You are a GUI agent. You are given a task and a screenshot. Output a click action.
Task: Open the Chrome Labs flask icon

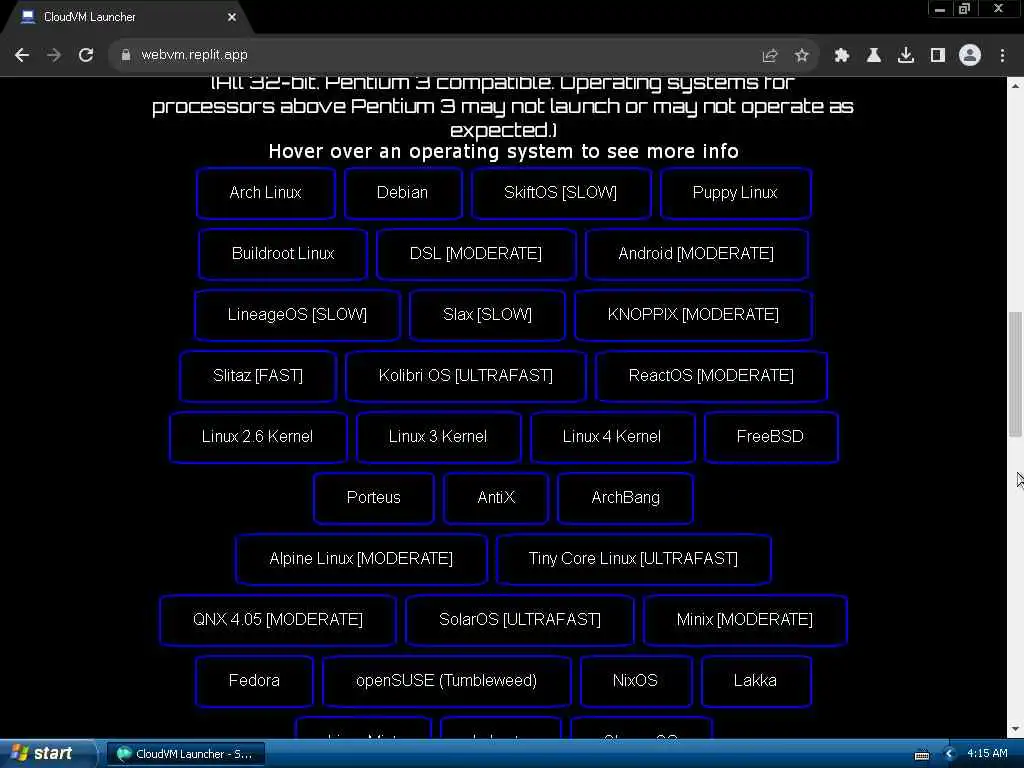(874, 56)
